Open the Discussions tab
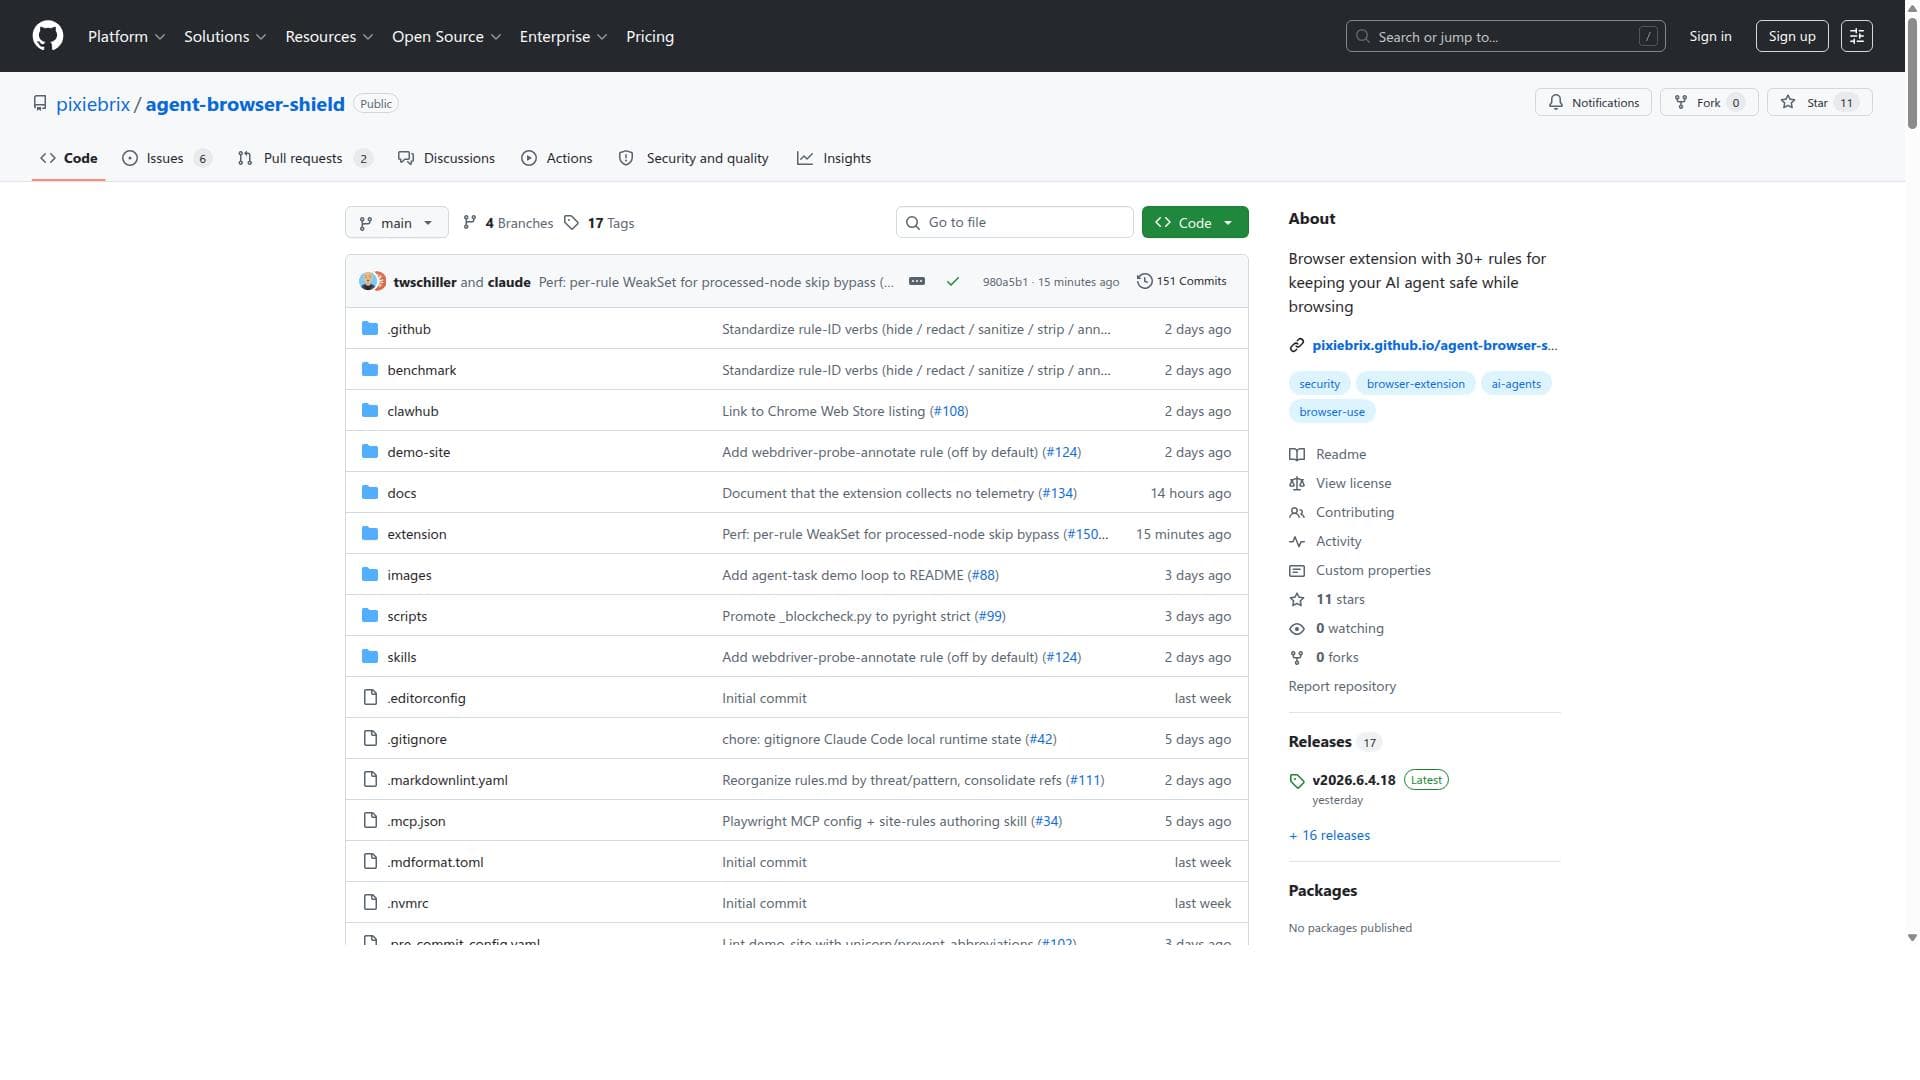This screenshot has height=1080, width=1920. click(x=446, y=158)
